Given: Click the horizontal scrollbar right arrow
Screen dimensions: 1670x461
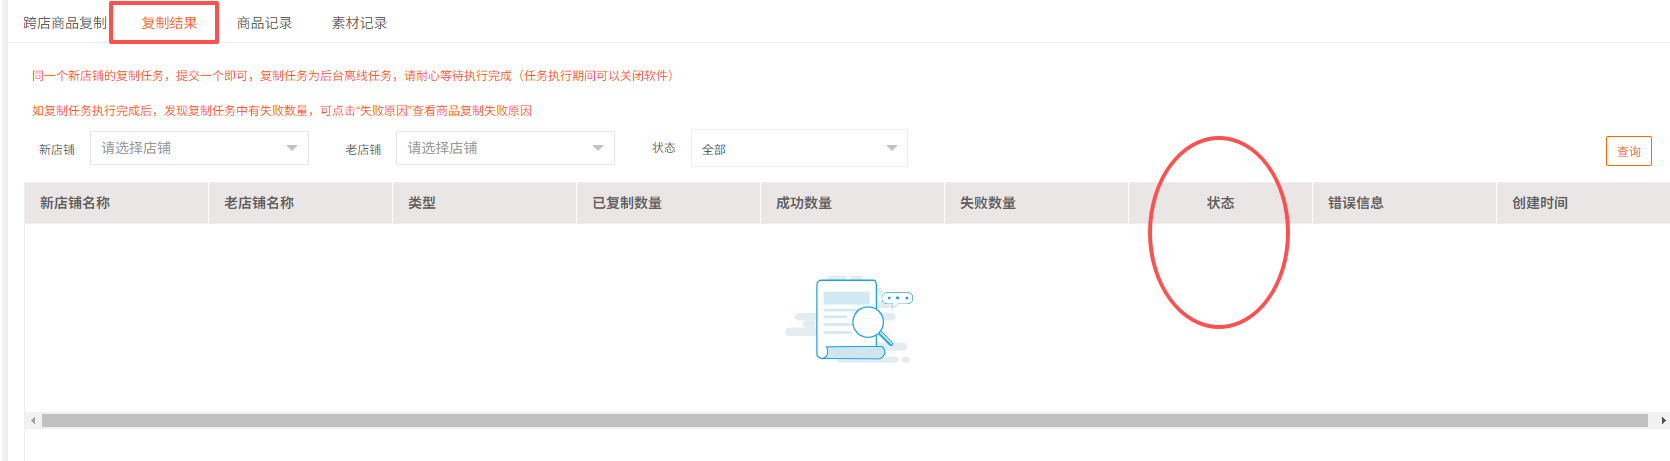Looking at the screenshot, I should (1663, 421).
